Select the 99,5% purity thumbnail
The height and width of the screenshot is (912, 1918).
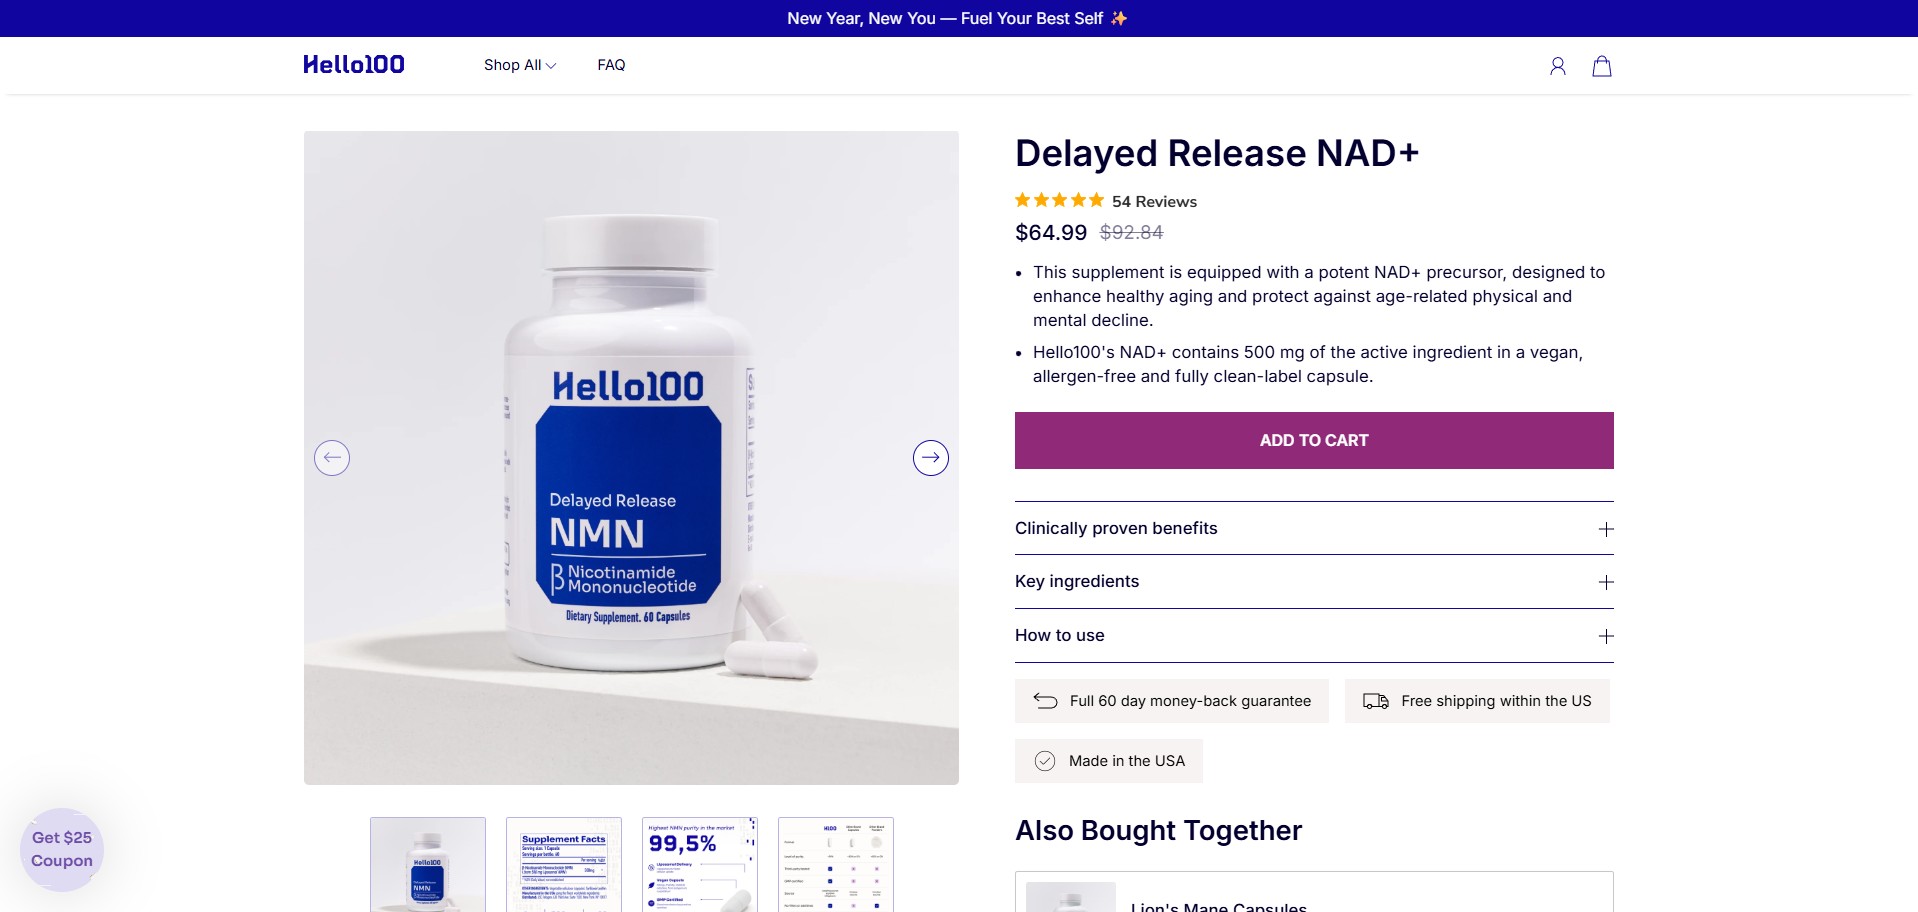click(700, 864)
